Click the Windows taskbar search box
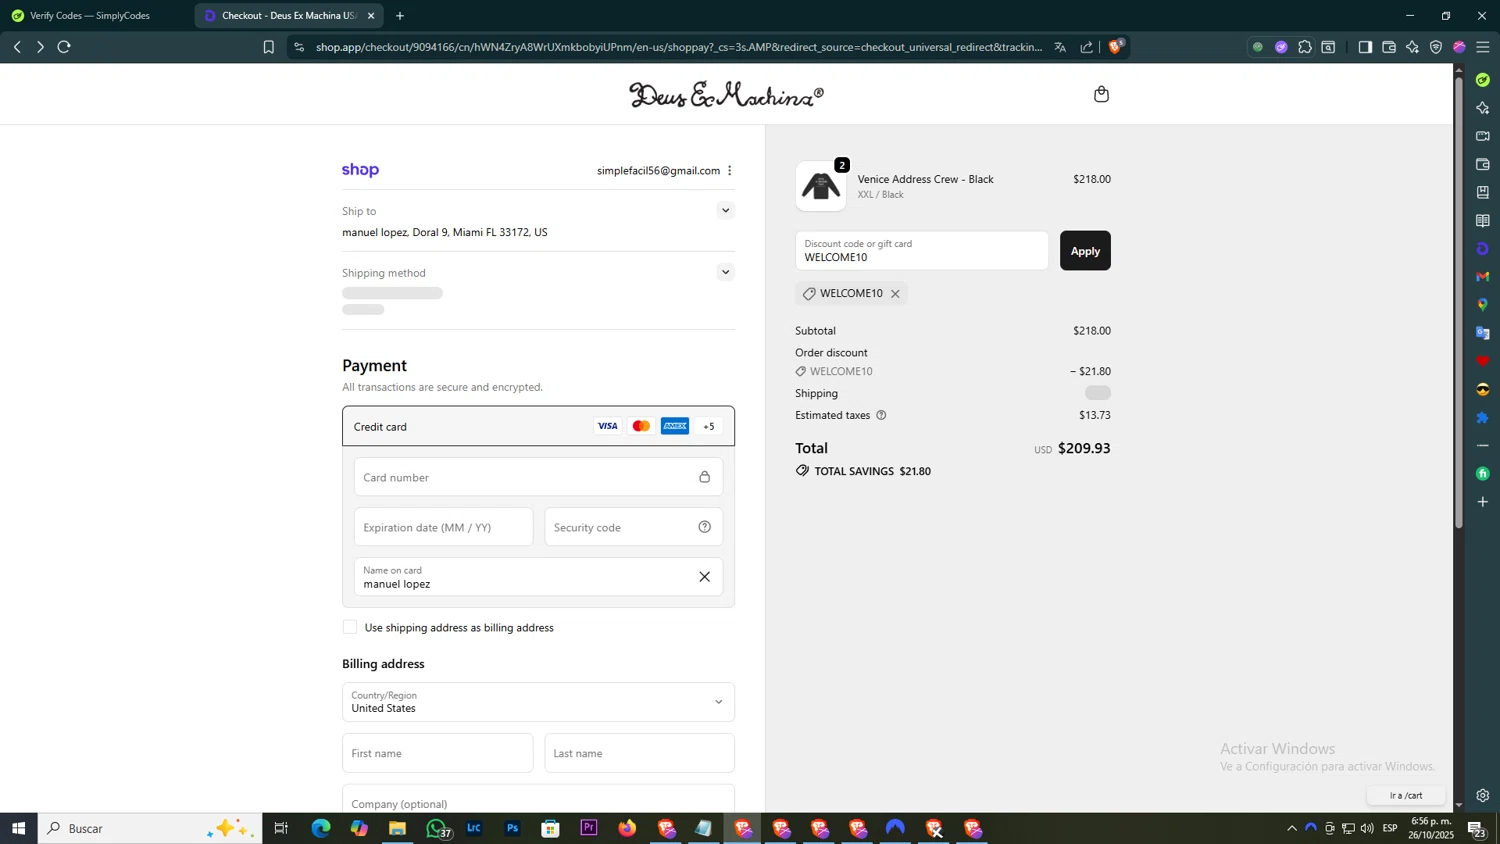 150,828
